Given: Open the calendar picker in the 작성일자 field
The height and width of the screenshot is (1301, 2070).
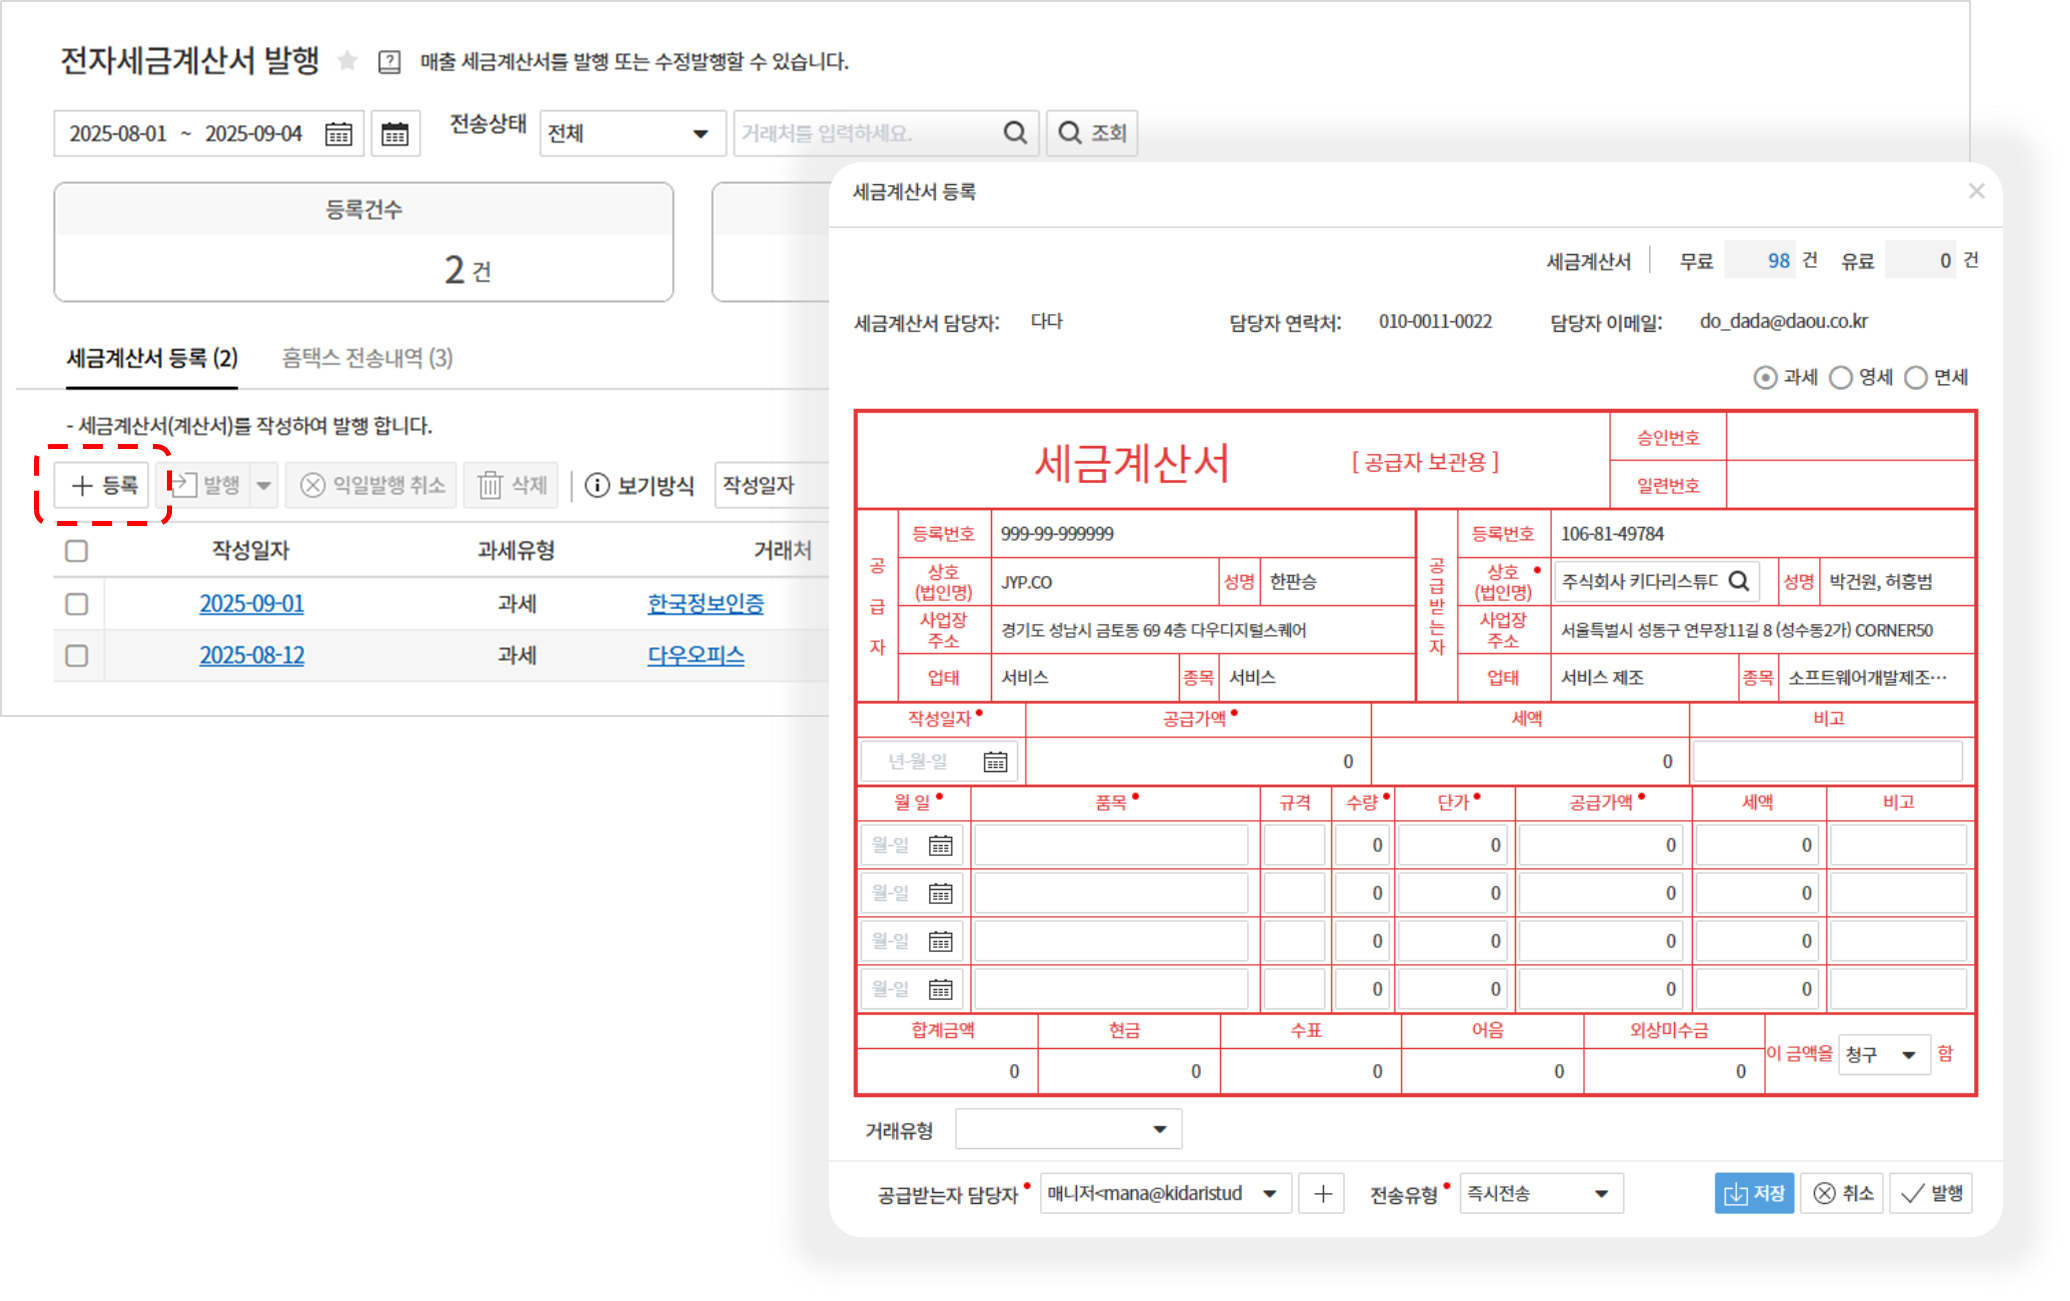Looking at the screenshot, I should click(x=996, y=761).
